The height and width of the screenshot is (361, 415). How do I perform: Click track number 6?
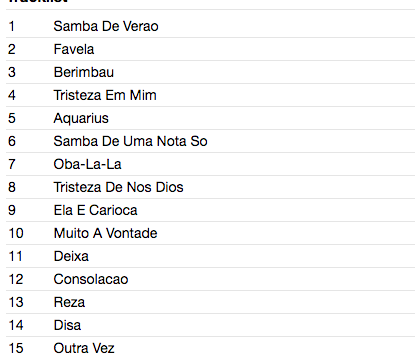[12, 141]
